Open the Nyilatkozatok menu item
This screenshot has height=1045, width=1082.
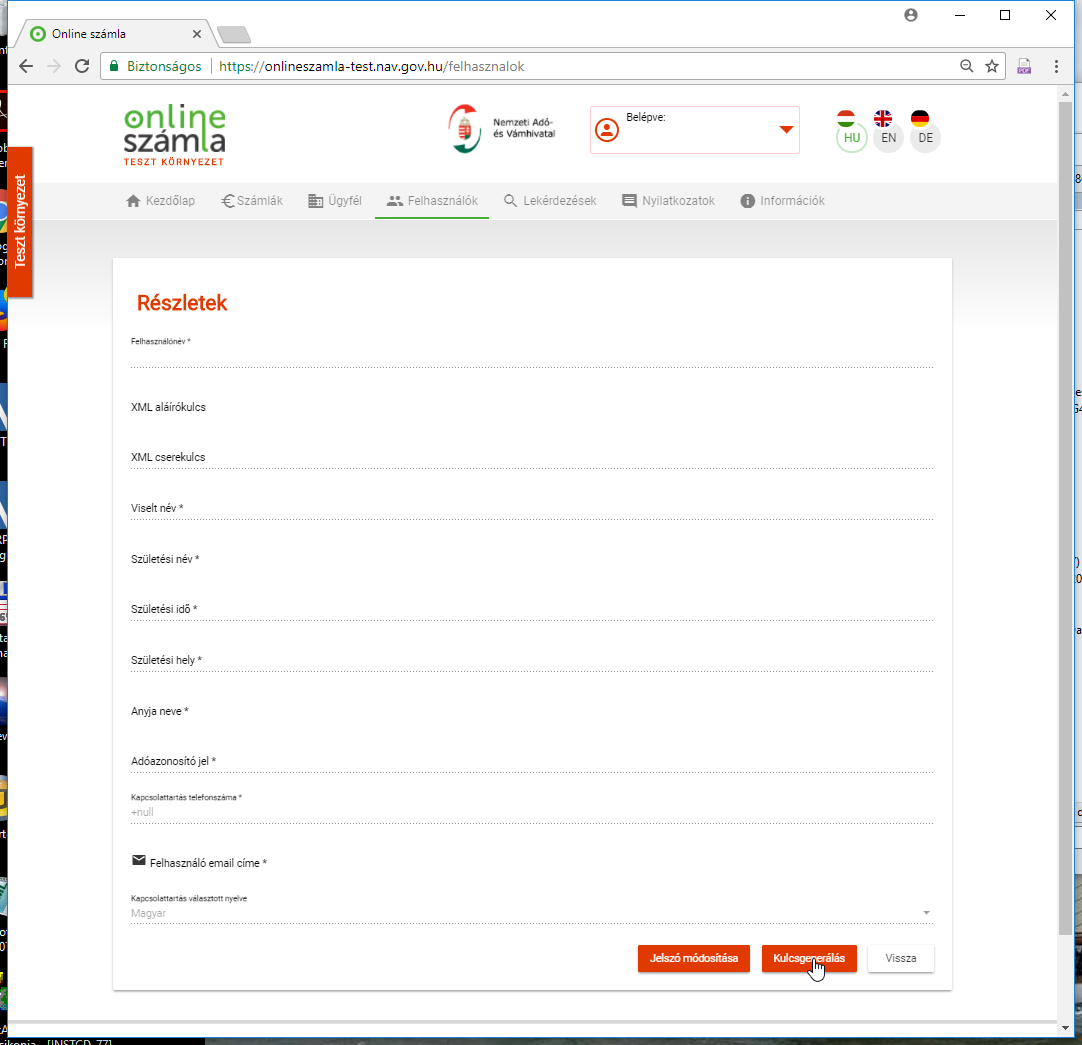[668, 201]
